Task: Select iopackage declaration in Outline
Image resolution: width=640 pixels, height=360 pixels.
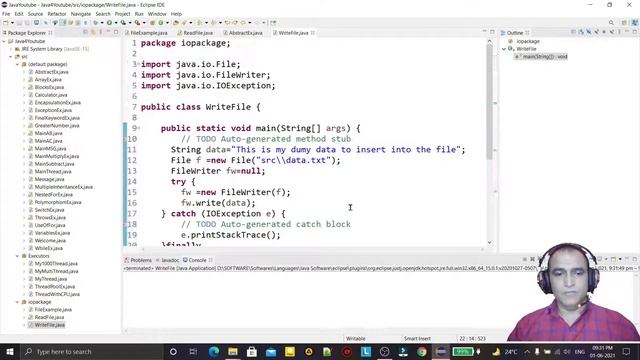Action: pos(528,41)
